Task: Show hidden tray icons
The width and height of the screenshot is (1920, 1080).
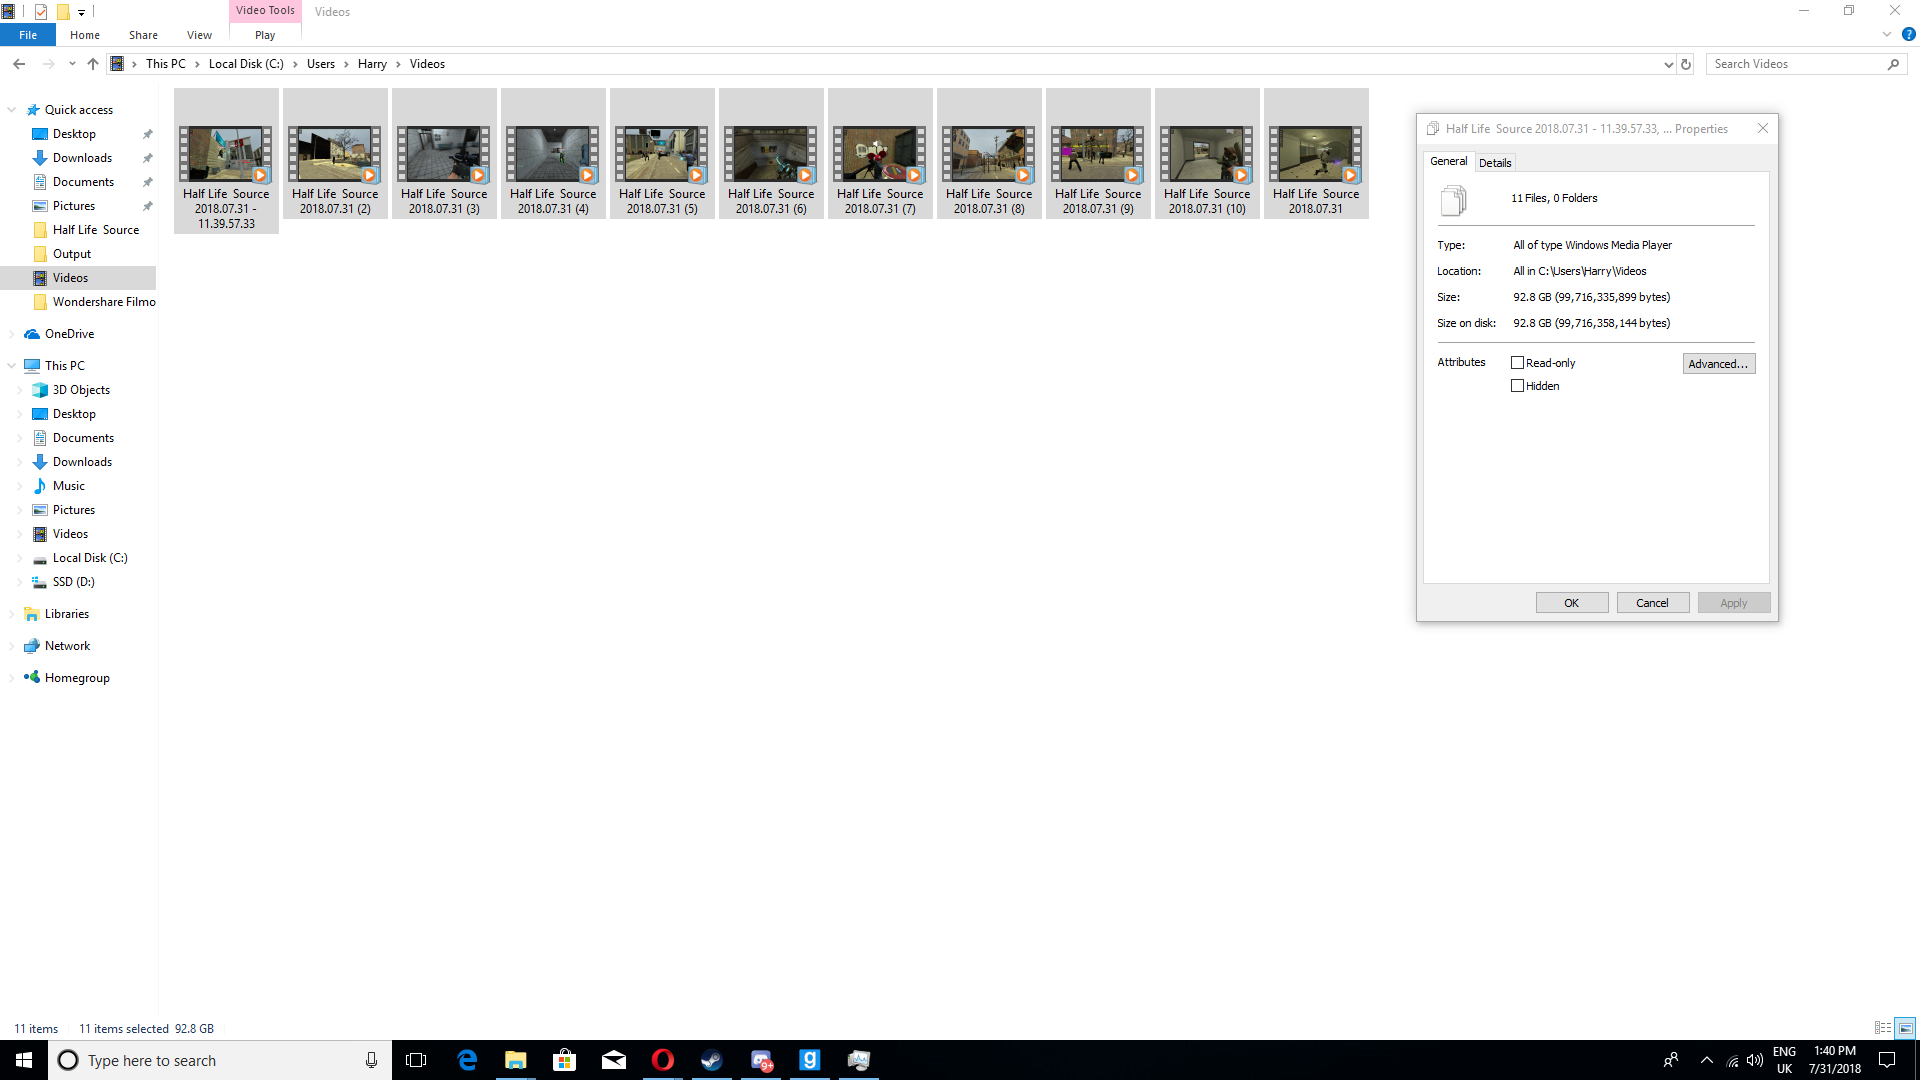Action: coord(1707,1060)
